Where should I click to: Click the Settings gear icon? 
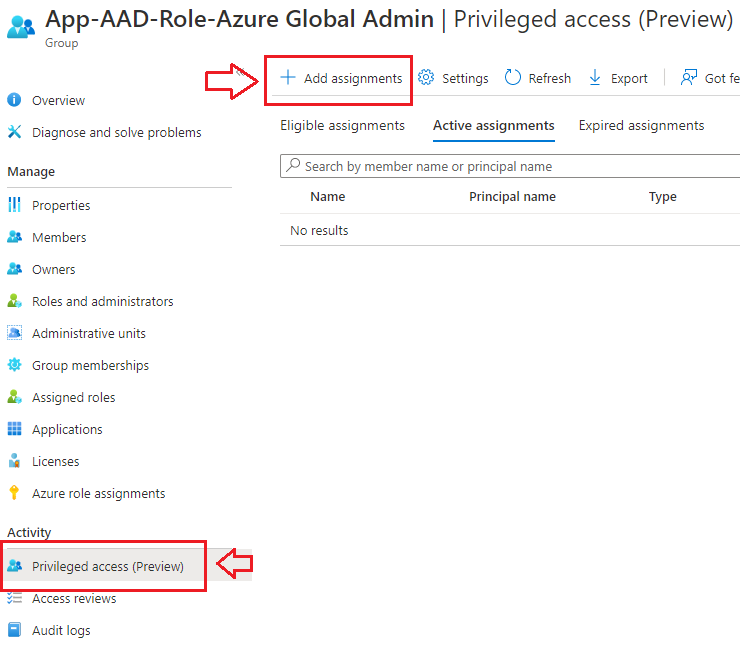pos(426,77)
